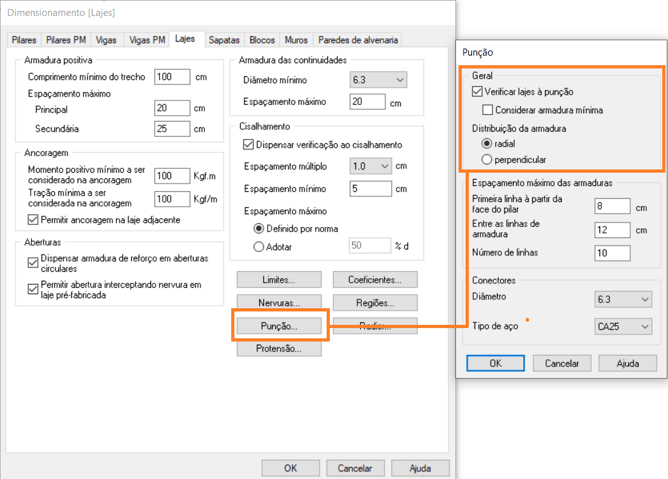Expand 'Espaçamento múltiplo' combo box

370,166
